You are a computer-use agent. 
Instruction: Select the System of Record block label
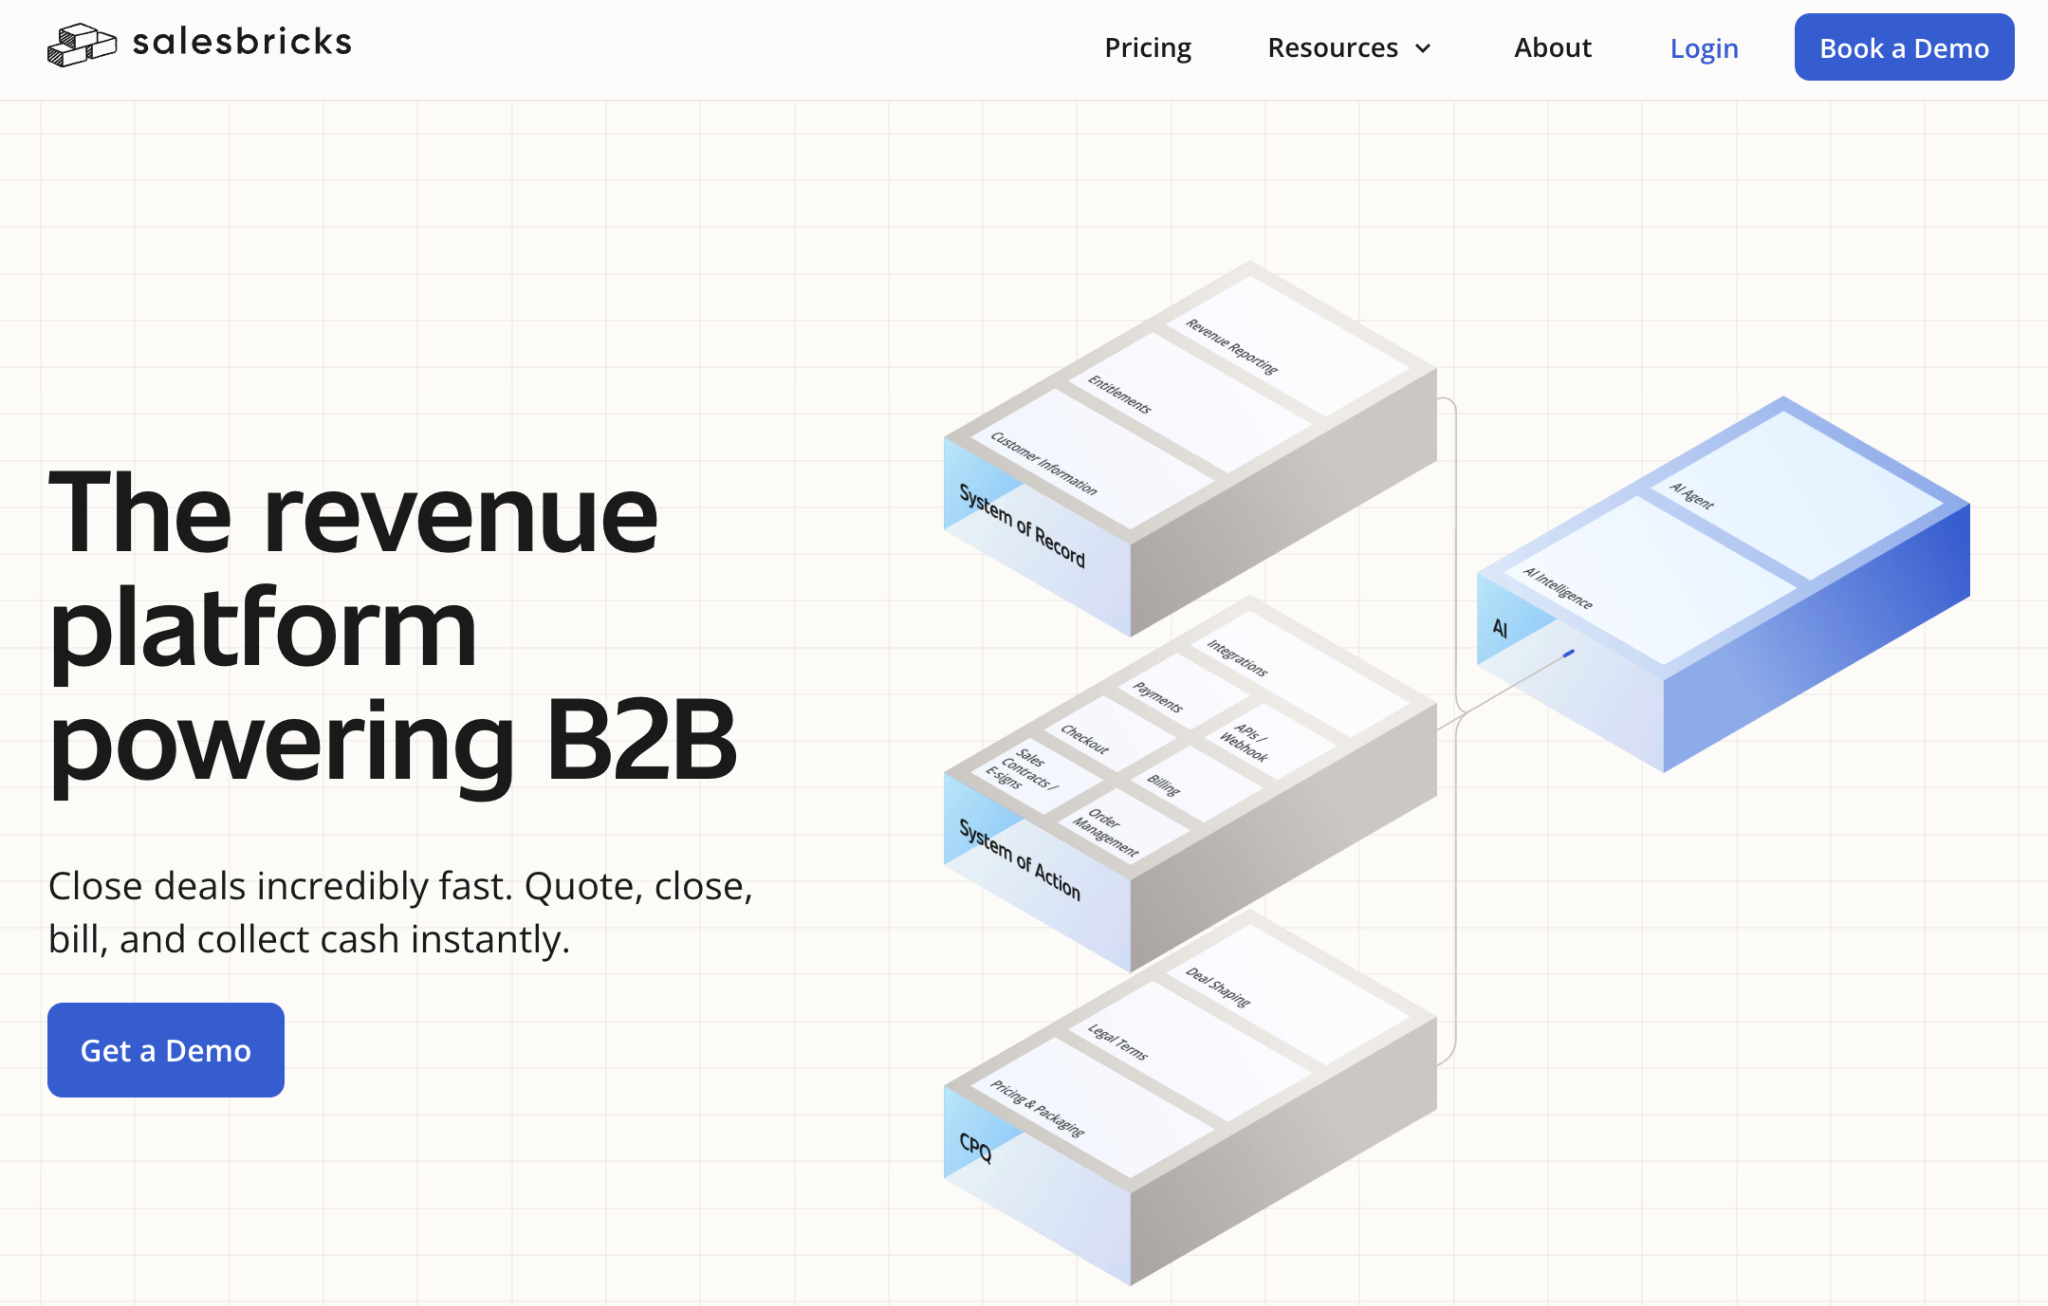click(x=1022, y=526)
